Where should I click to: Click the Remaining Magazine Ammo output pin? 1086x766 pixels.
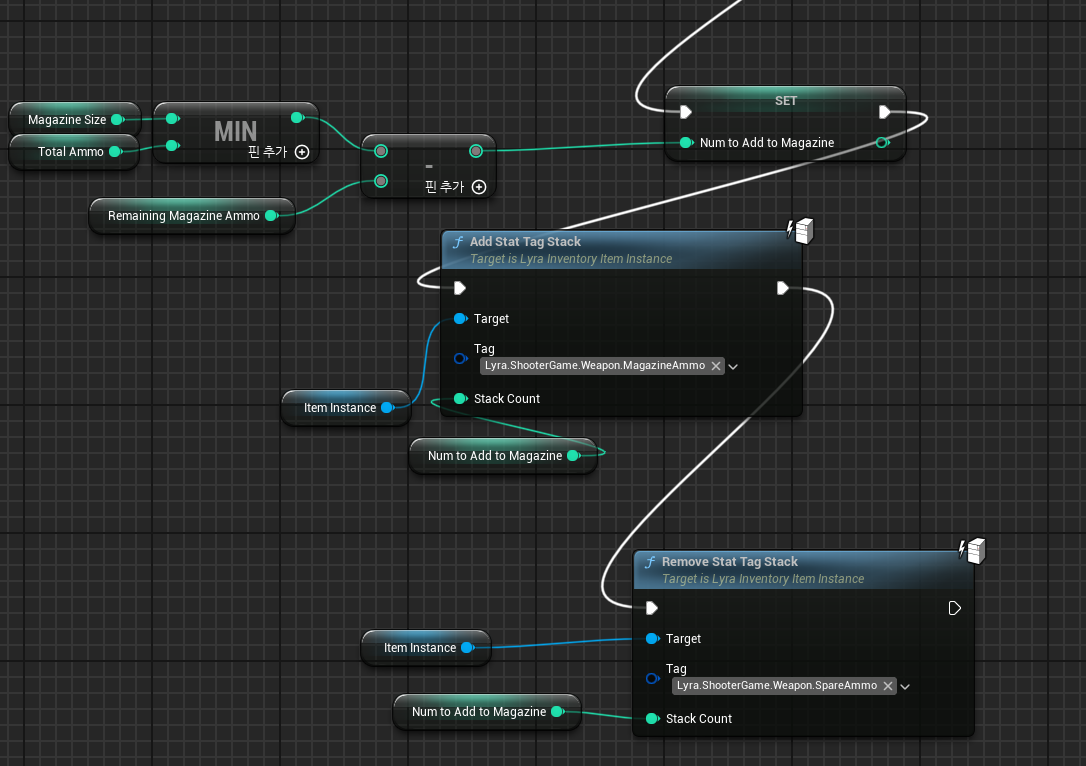(x=272, y=215)
